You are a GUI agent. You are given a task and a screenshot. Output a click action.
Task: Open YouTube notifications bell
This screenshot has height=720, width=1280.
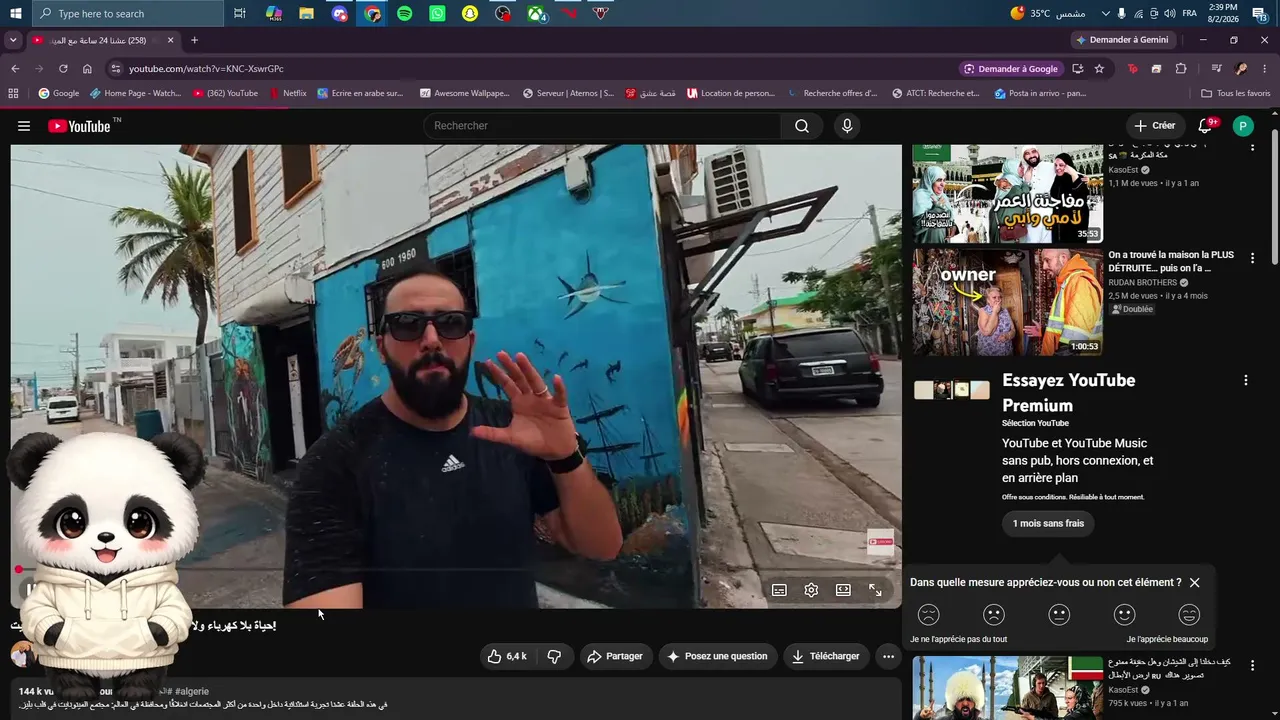pyautogui.click(x=1206, y=126)
